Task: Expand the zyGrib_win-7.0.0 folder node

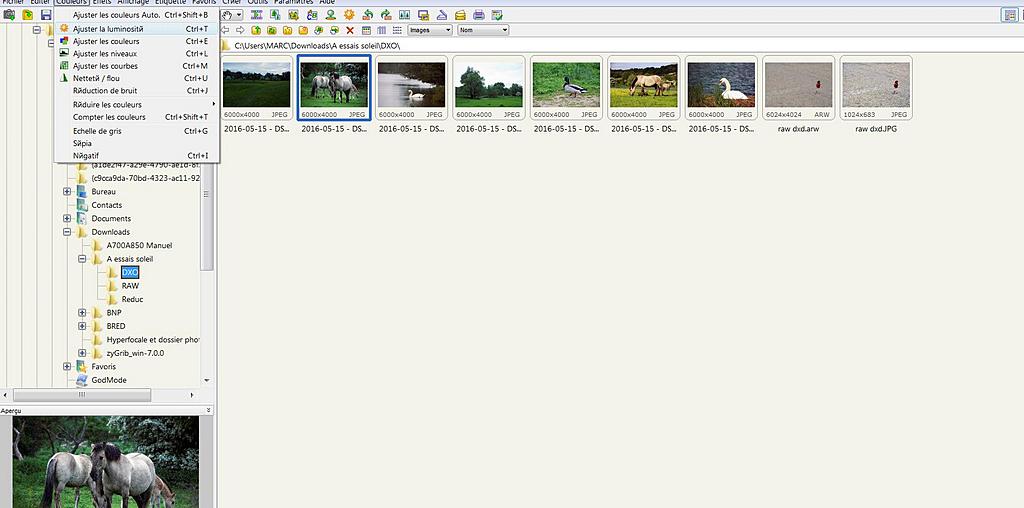Action: [82, 353]
